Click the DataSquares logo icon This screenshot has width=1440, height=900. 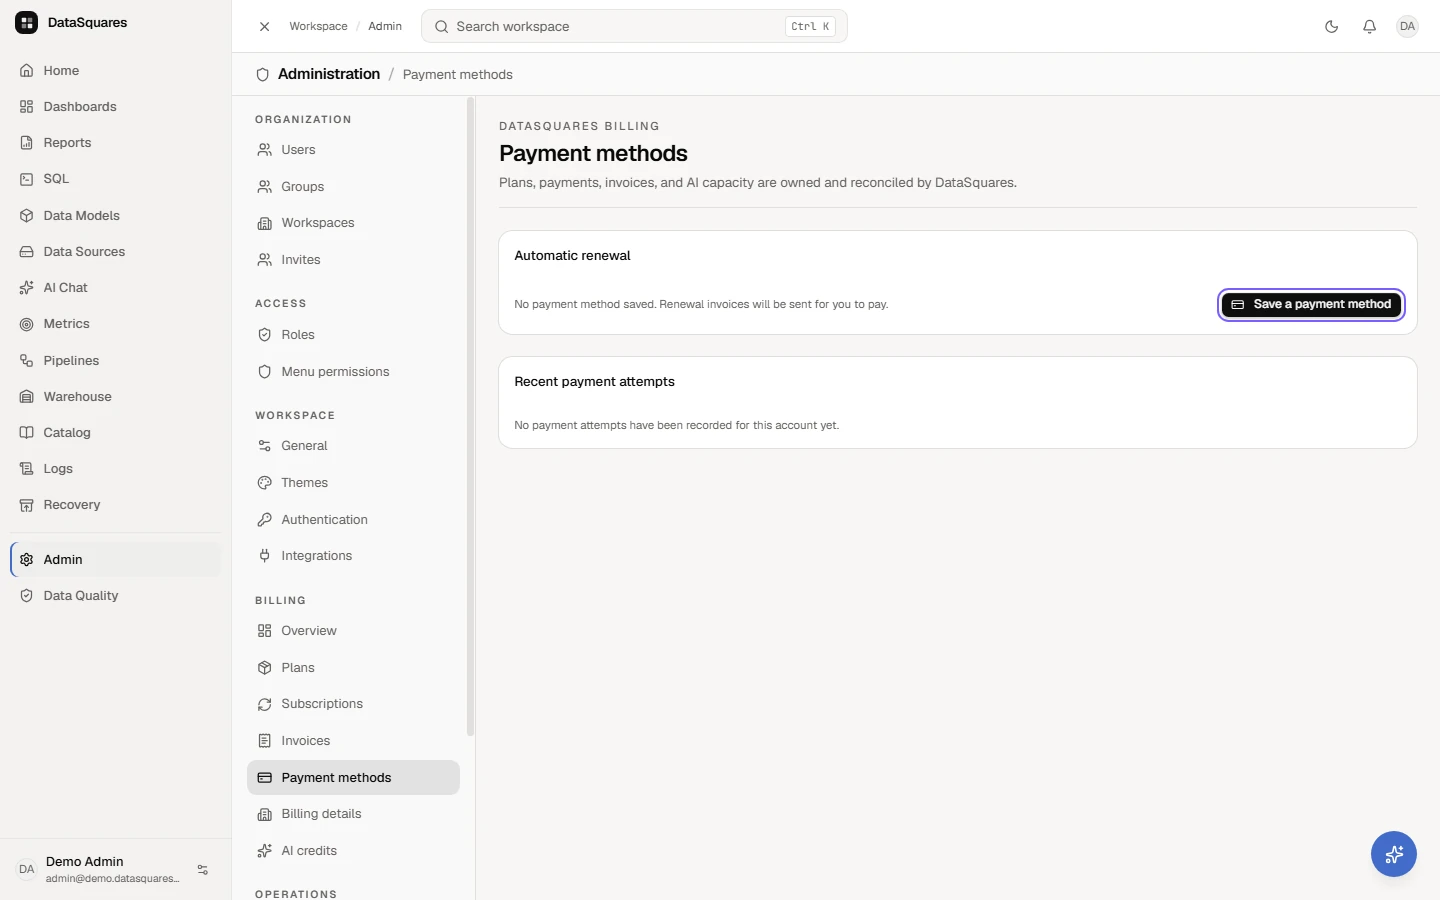tap(27, 23)
